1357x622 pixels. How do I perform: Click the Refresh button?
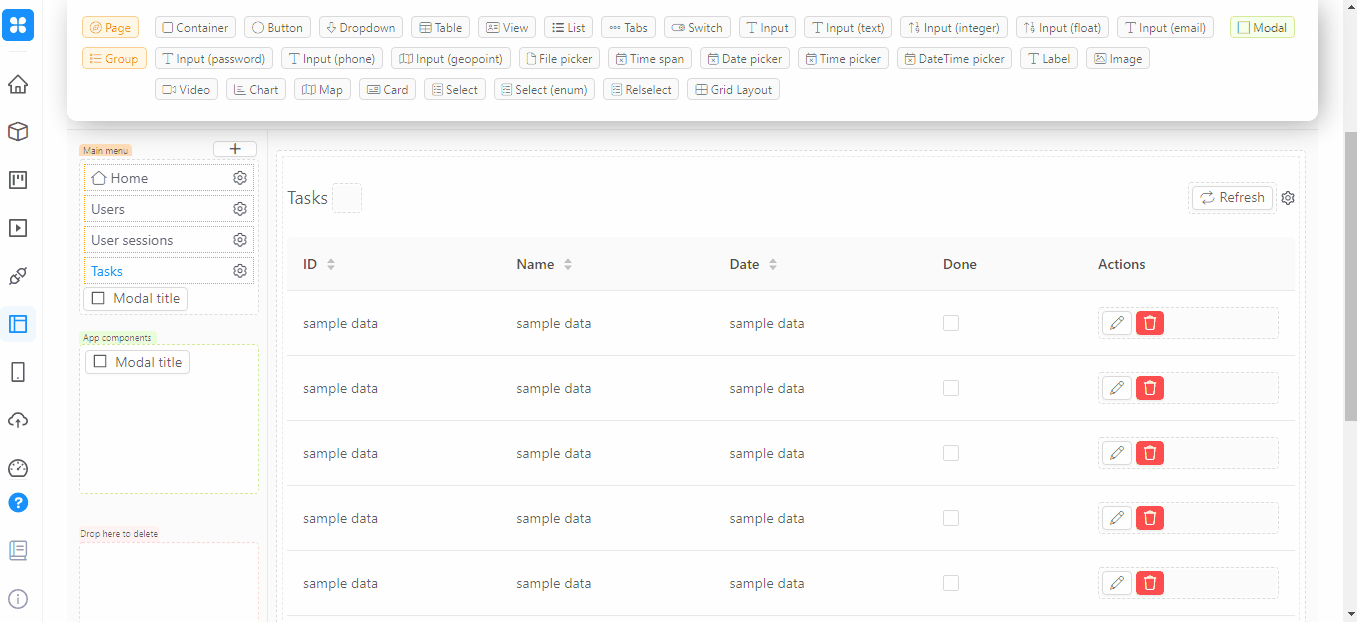(x=1232, y=198)
